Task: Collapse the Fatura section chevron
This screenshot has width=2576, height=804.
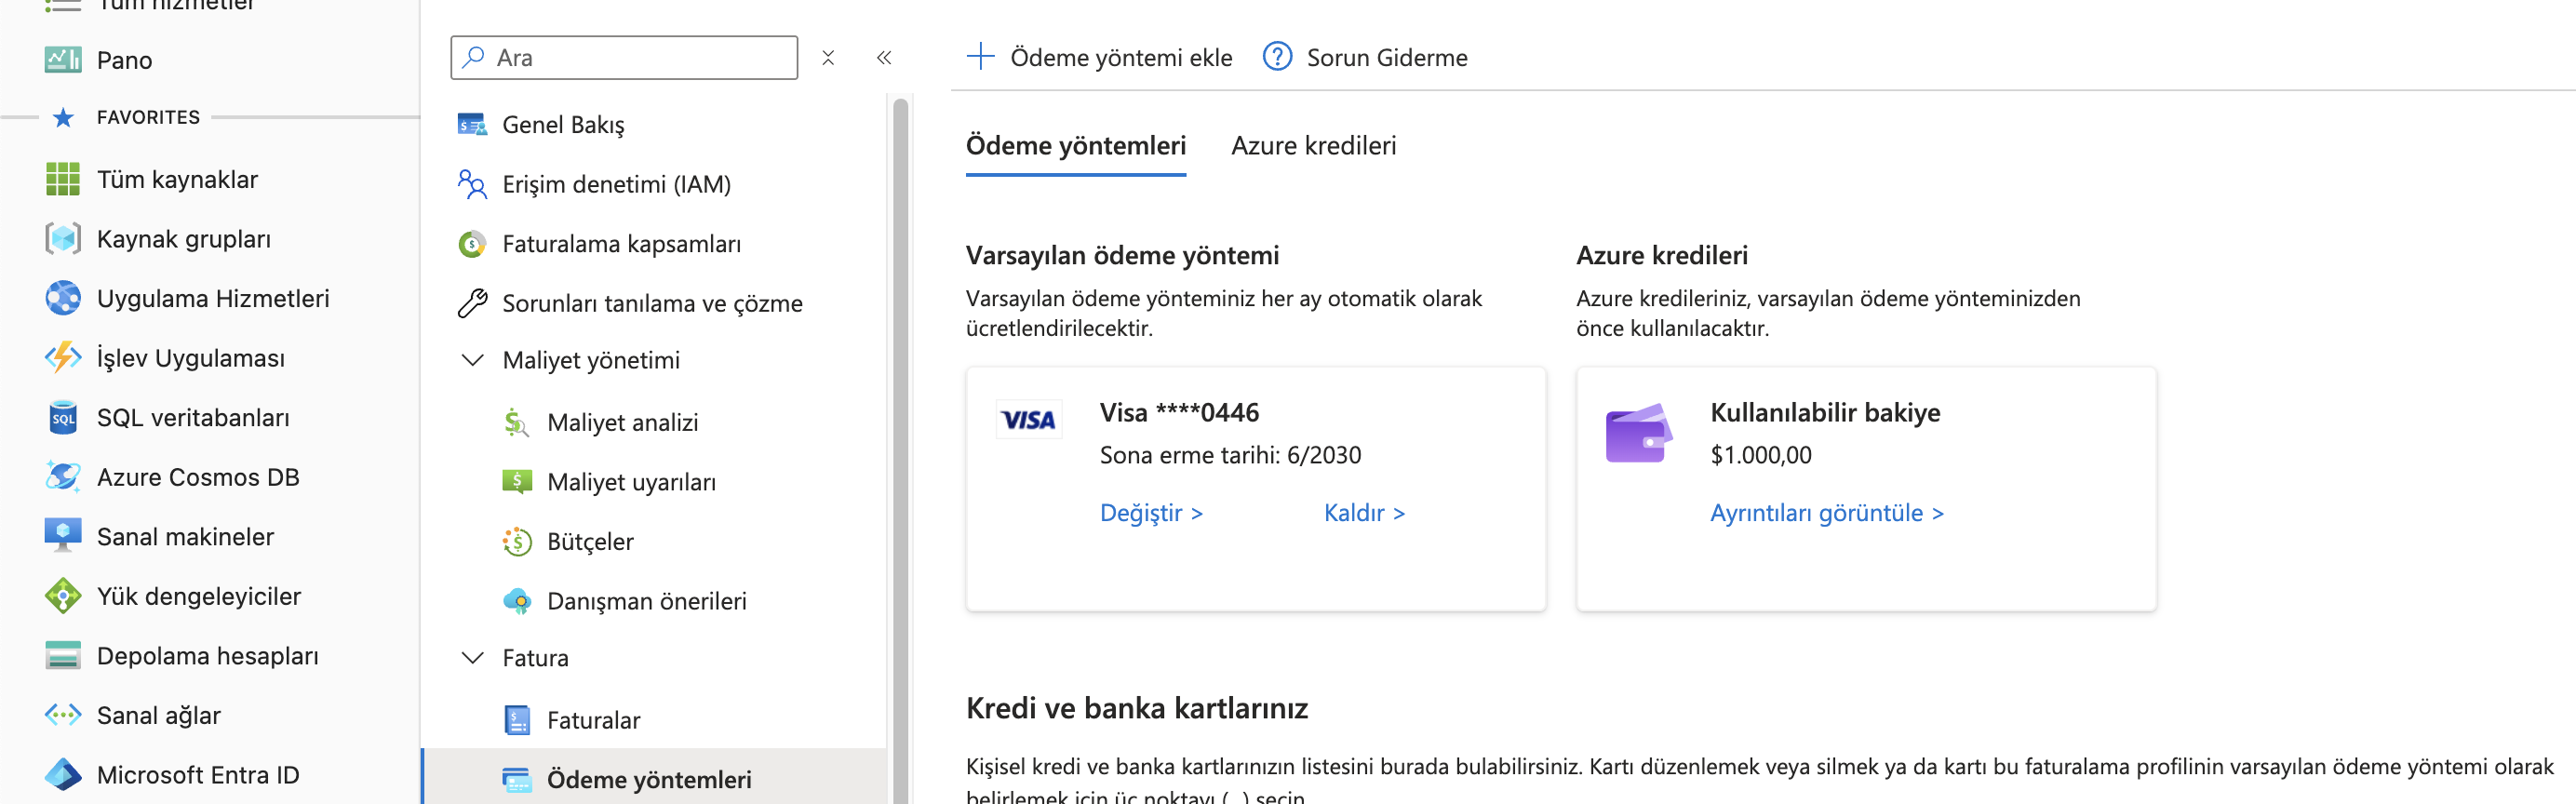Action: pos(472,658)
